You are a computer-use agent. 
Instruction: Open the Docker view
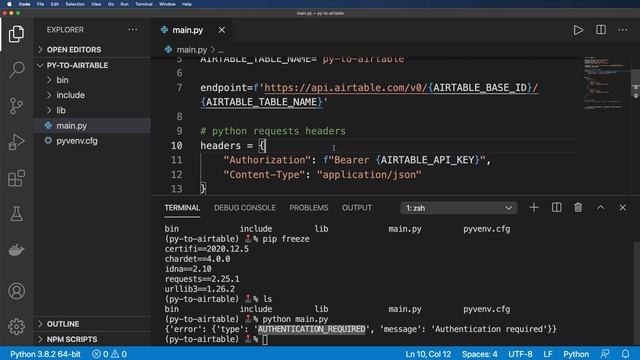(x=16, y=249)
